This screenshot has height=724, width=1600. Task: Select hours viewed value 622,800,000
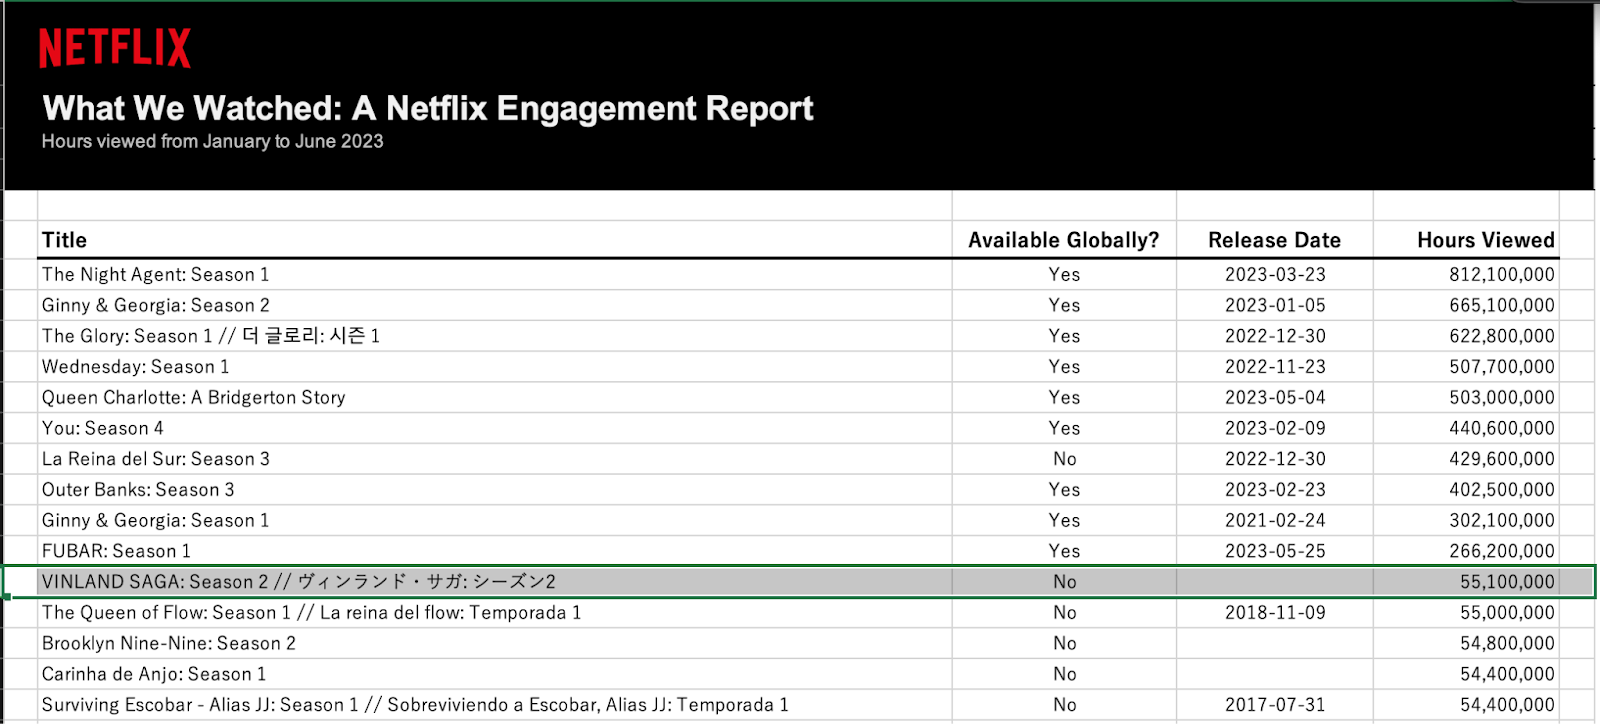[1466, 336]
